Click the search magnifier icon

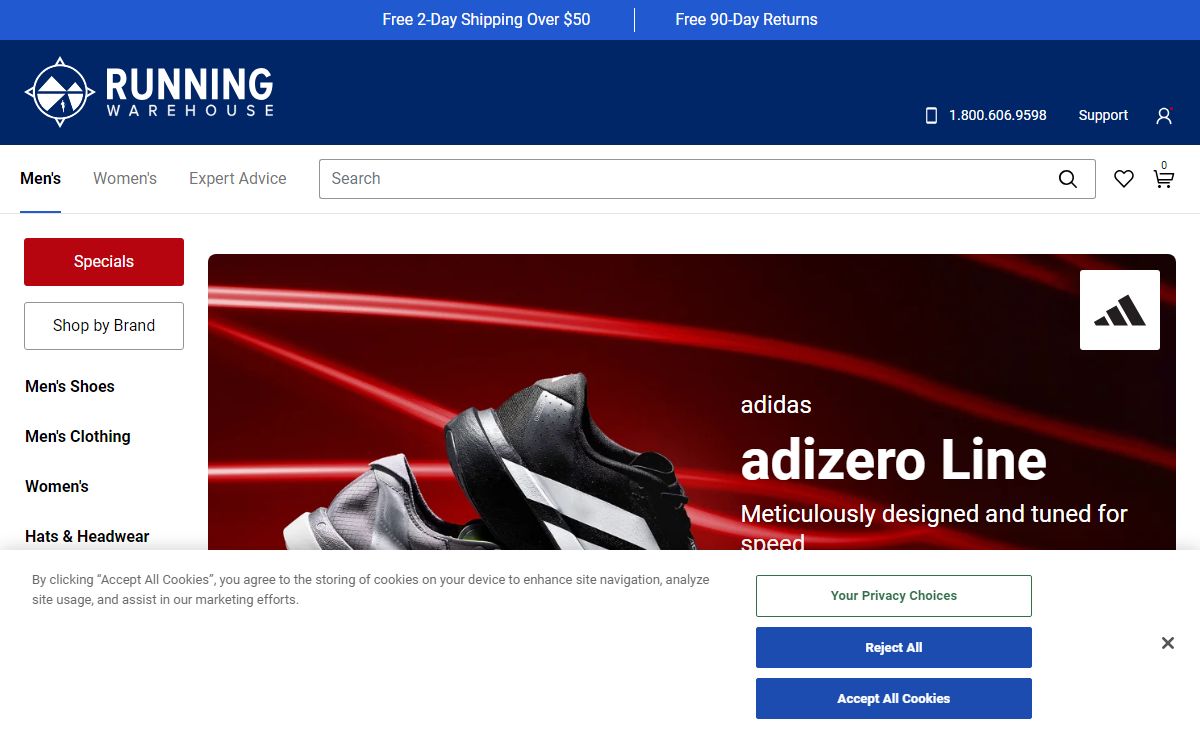1068,179
